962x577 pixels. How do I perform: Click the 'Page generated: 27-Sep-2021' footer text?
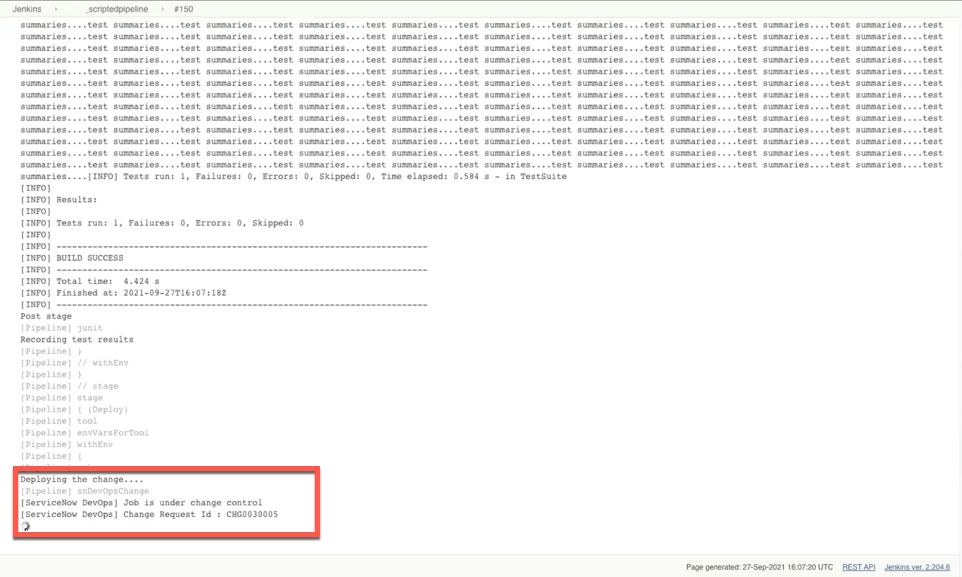point(760,567)
